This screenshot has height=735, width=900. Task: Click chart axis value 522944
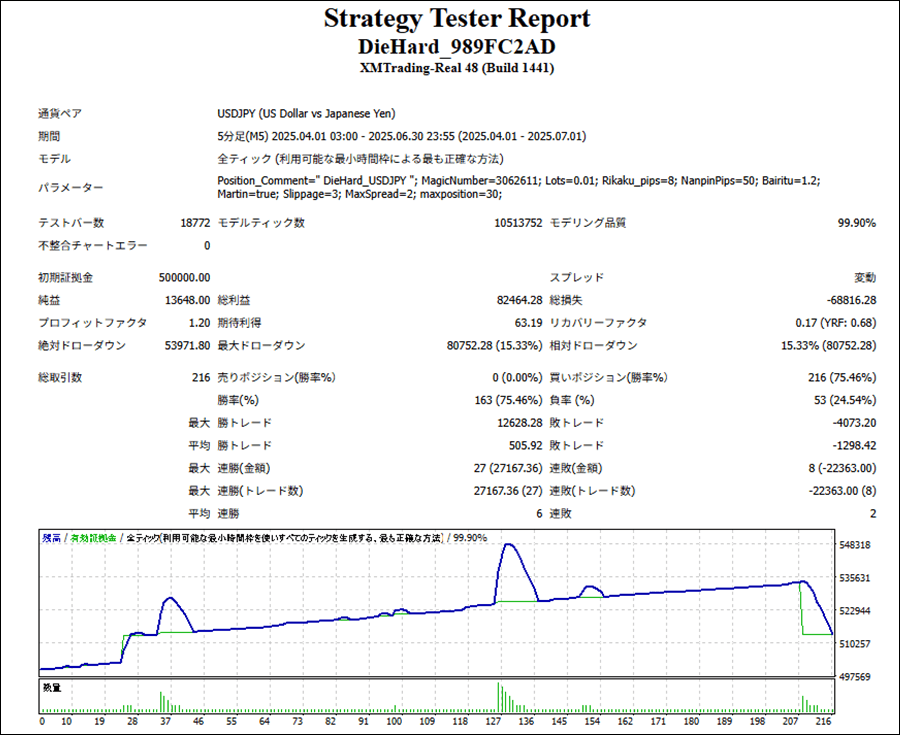855,610
